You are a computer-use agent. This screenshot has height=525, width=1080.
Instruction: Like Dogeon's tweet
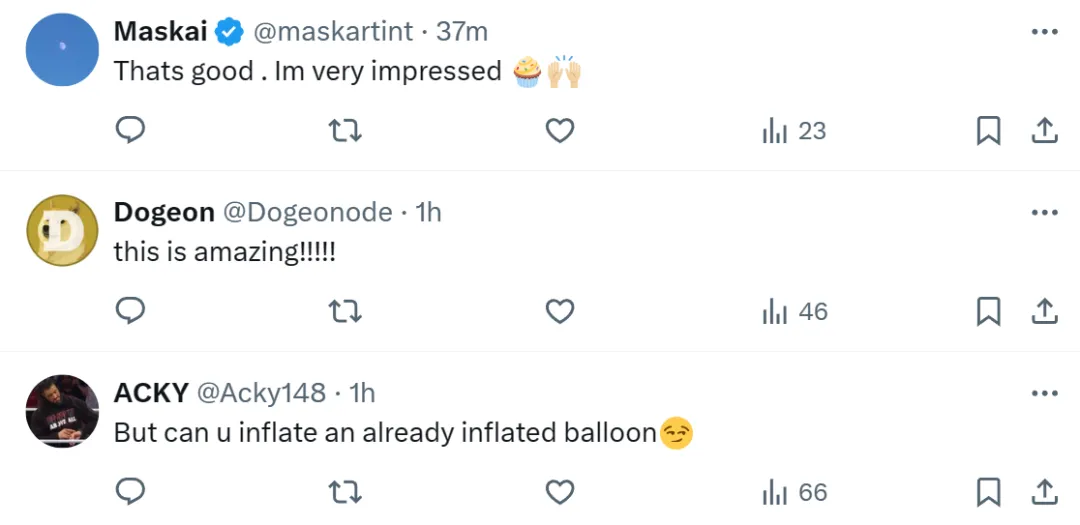tap(560, 311)
